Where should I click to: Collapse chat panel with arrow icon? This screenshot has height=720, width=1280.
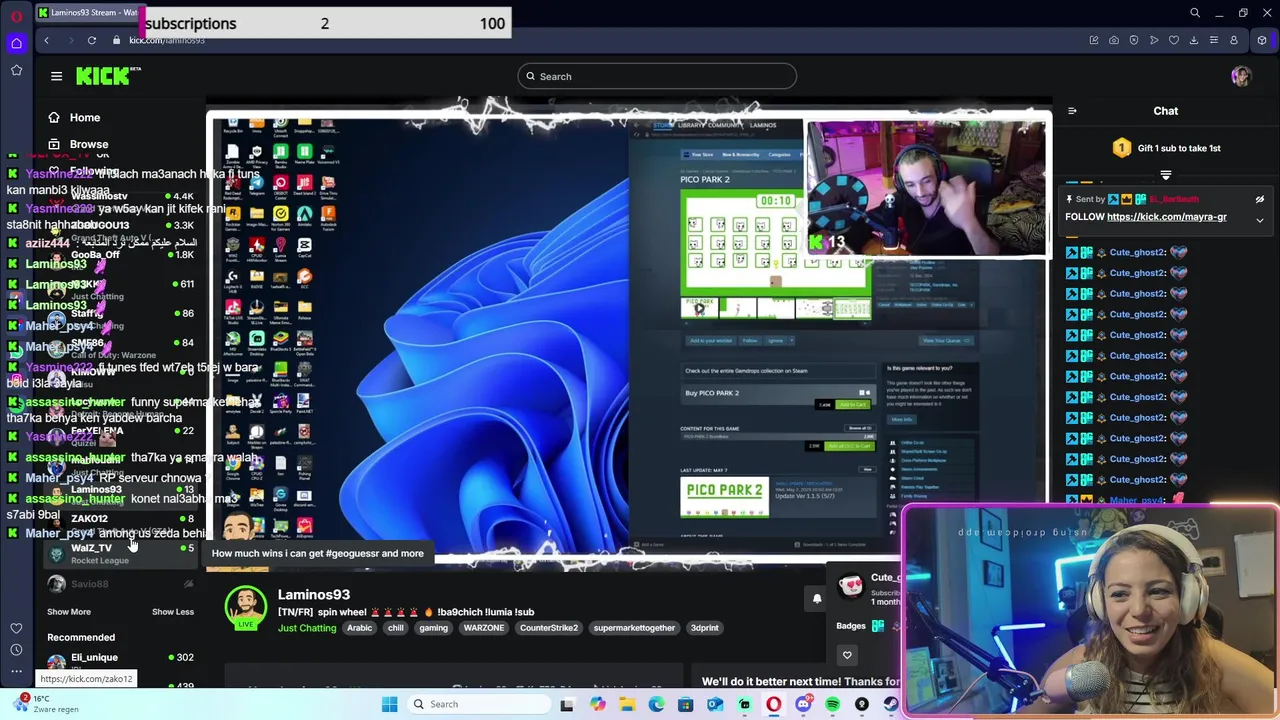click(x=1072, y=111)
